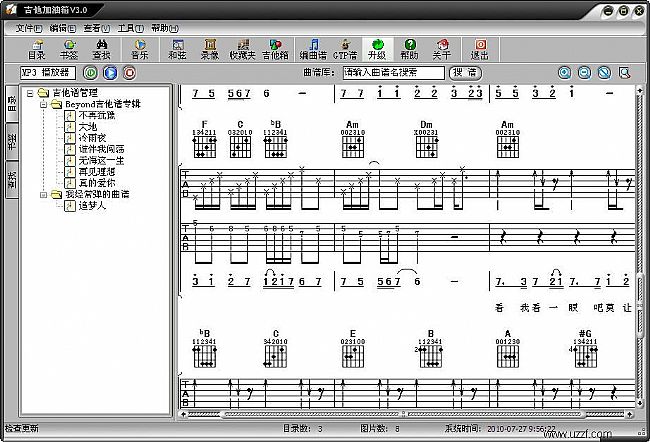Click the green round MP3 player button
The width and height of the screenshot is (650, 442).
tap(90, 73)
